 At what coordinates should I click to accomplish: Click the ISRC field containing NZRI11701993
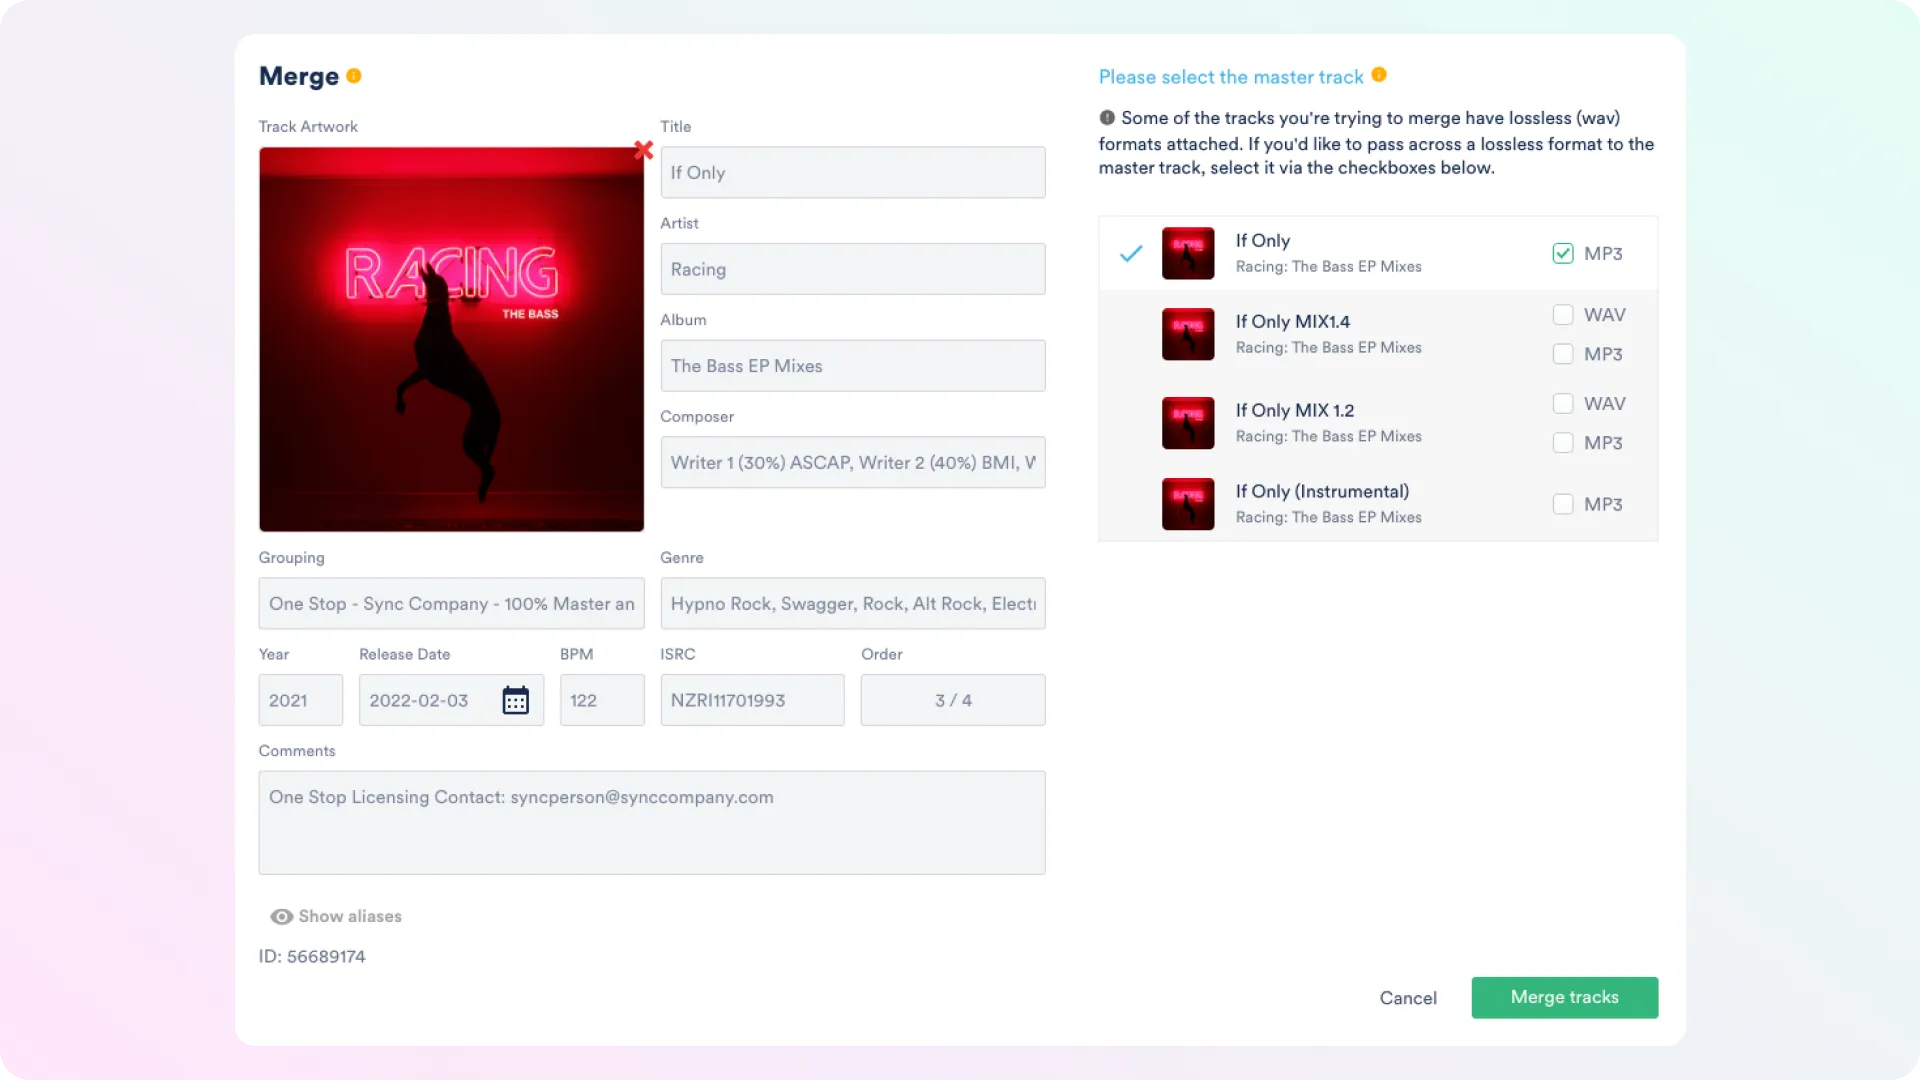tap(752, 700)
